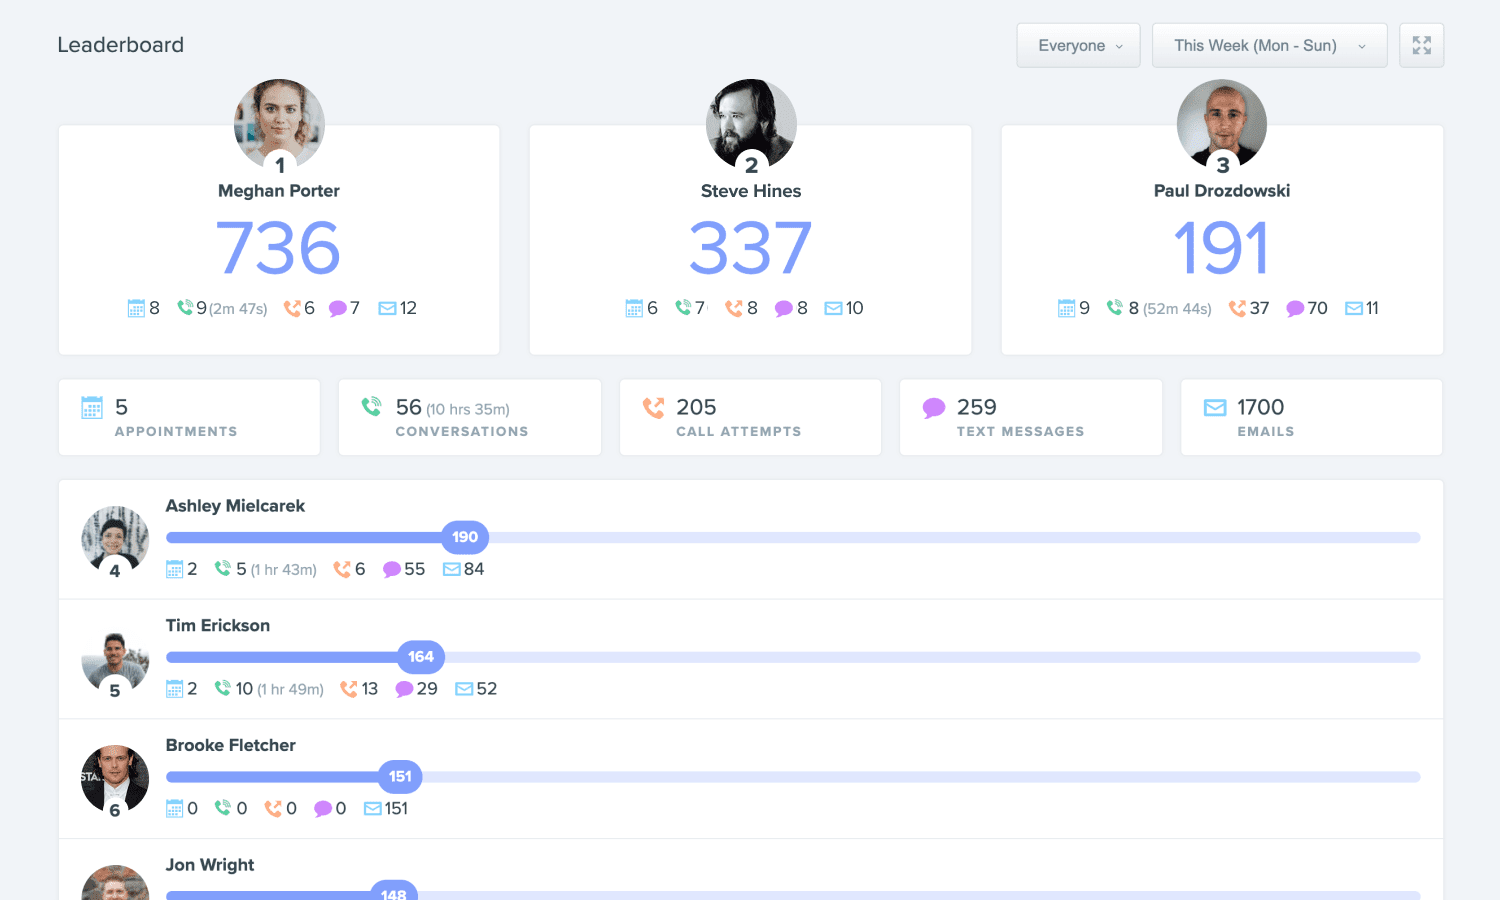1500x900 pixels.
Task: Click the chevron arrow beside This Week
Action: click(1361, 46)
